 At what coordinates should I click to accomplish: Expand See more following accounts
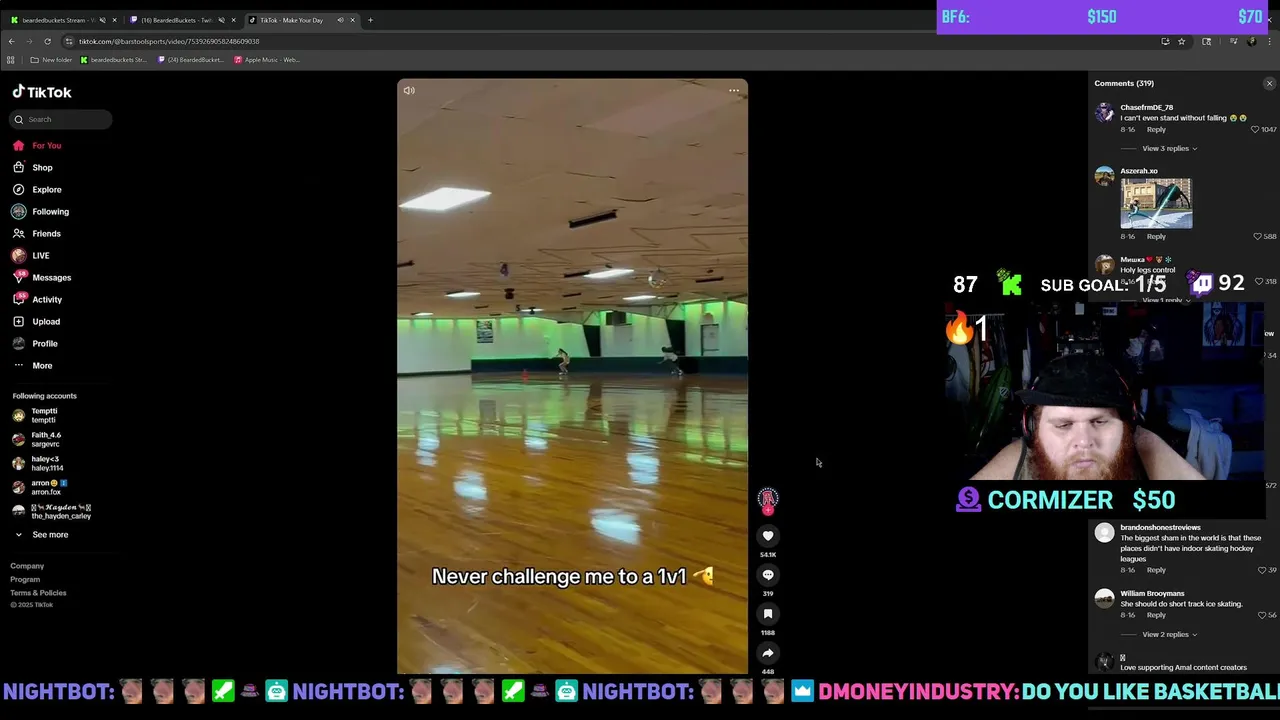(41, 534)
